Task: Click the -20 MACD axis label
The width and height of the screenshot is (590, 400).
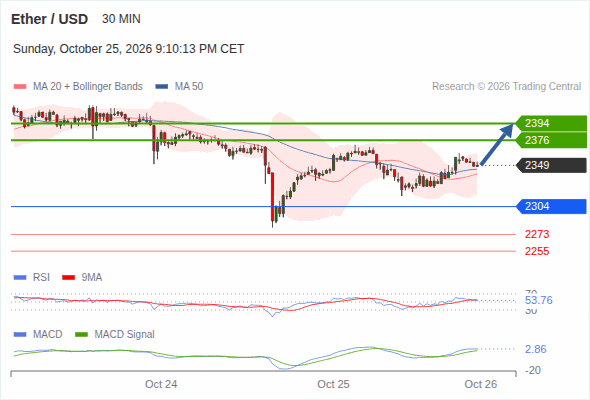Action: 533,370
